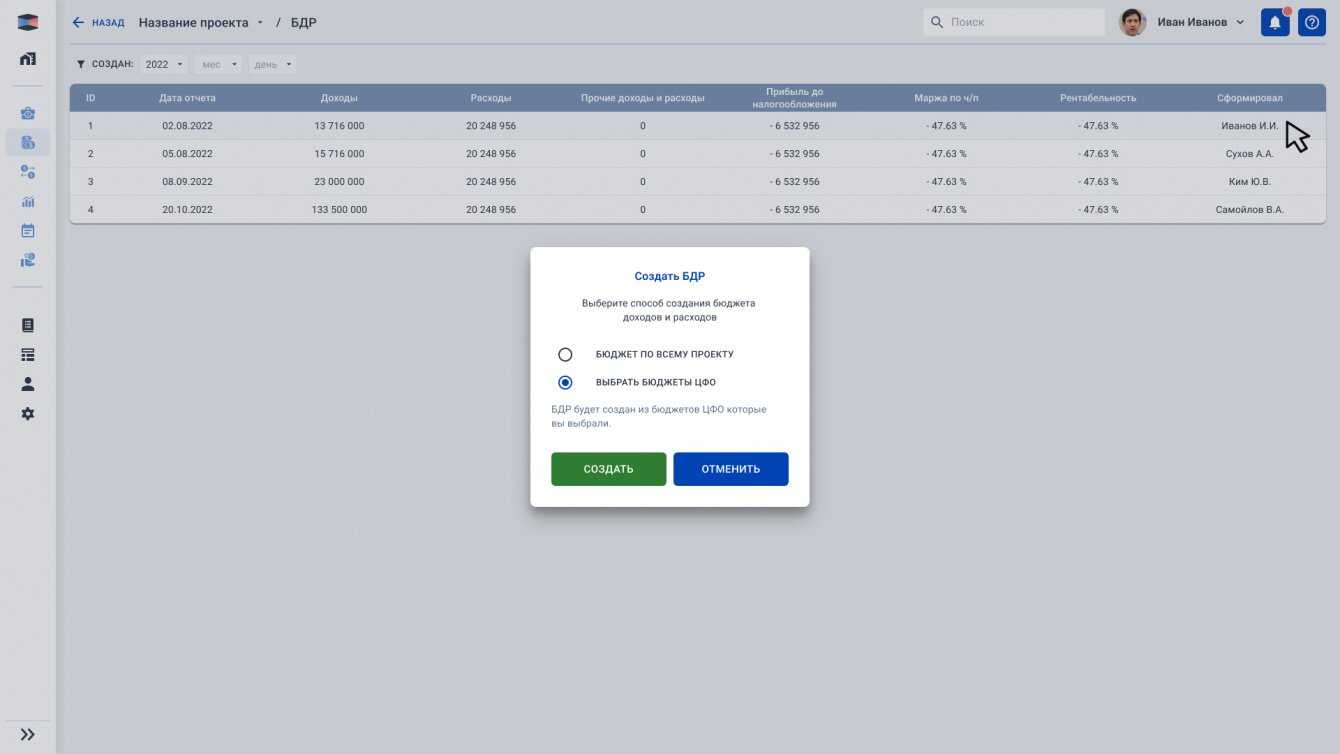
Task: Click the document icon in sidebar
Action: point(28,325)
